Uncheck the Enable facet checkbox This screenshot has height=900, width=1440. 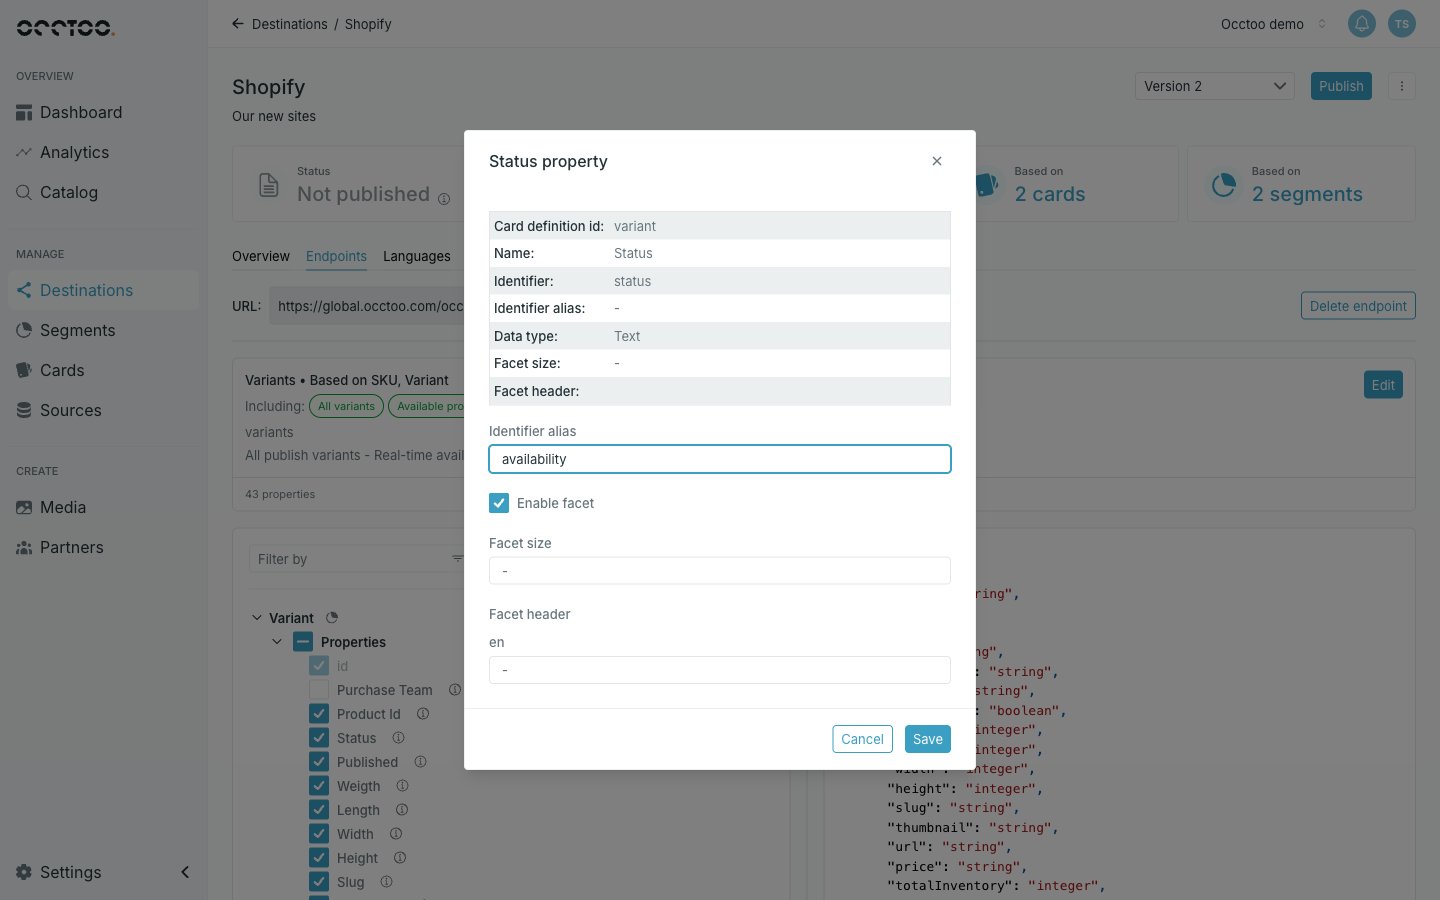pyautogui.click(x=499, y=503)
